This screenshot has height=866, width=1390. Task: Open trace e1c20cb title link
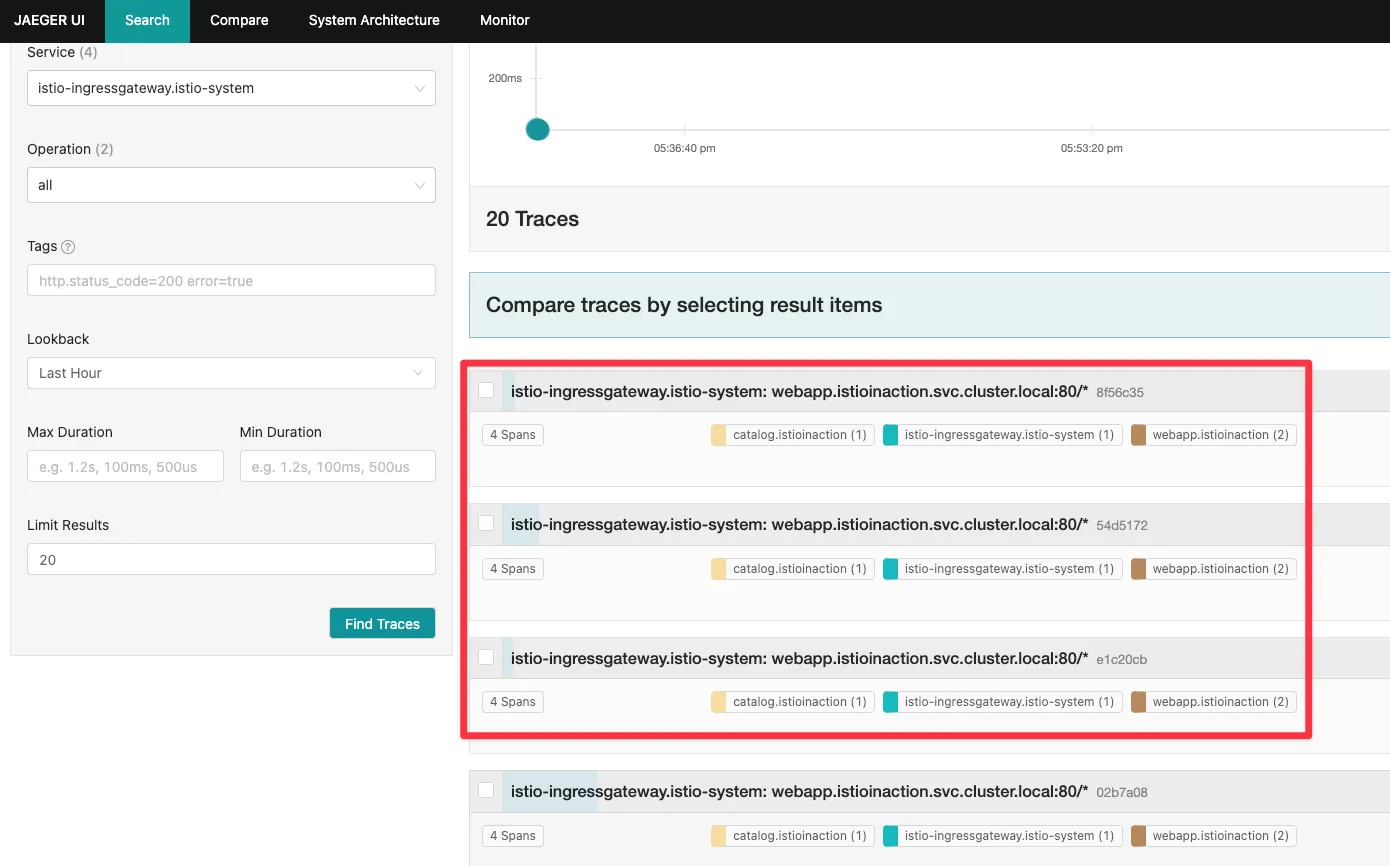799,658
